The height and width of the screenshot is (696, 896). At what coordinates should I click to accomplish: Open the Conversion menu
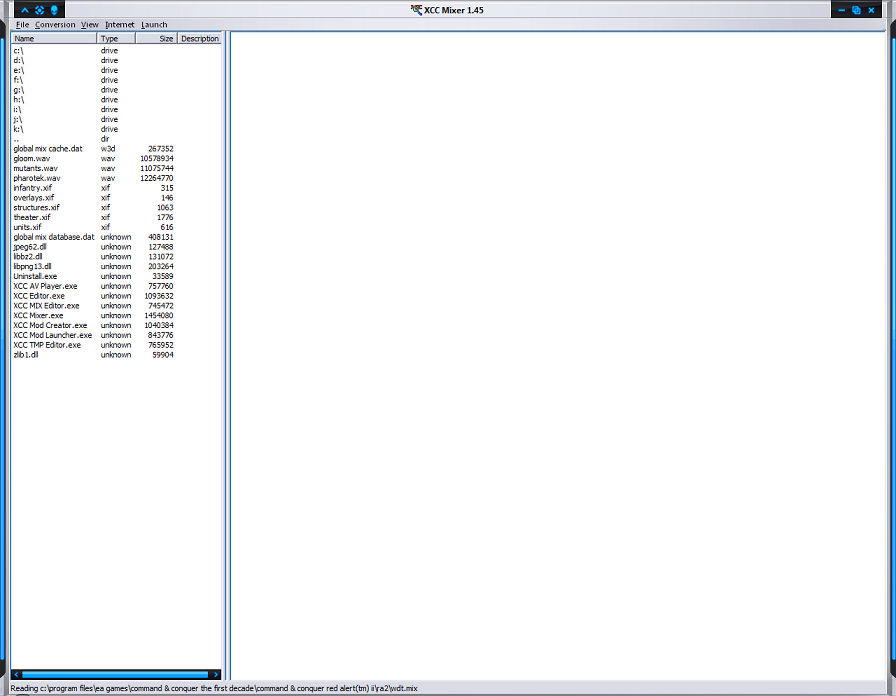[x=55, y=24]
